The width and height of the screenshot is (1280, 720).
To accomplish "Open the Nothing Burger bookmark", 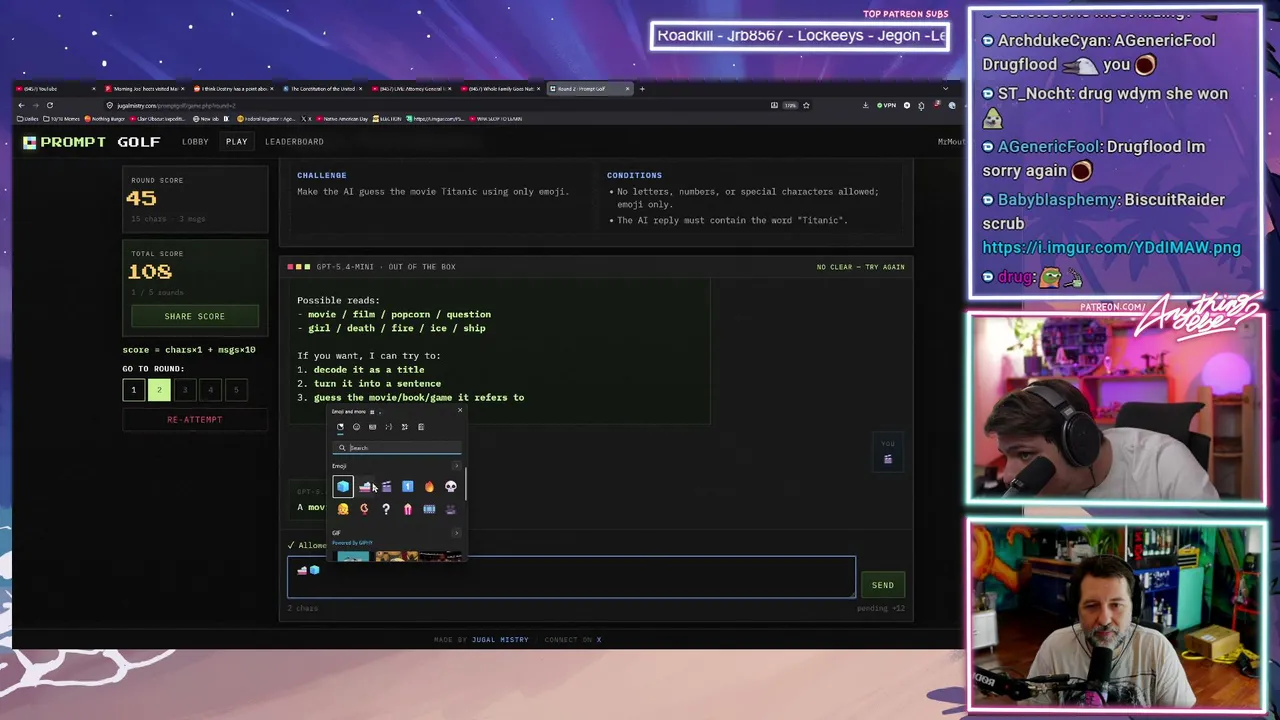I will click(104, 119).
